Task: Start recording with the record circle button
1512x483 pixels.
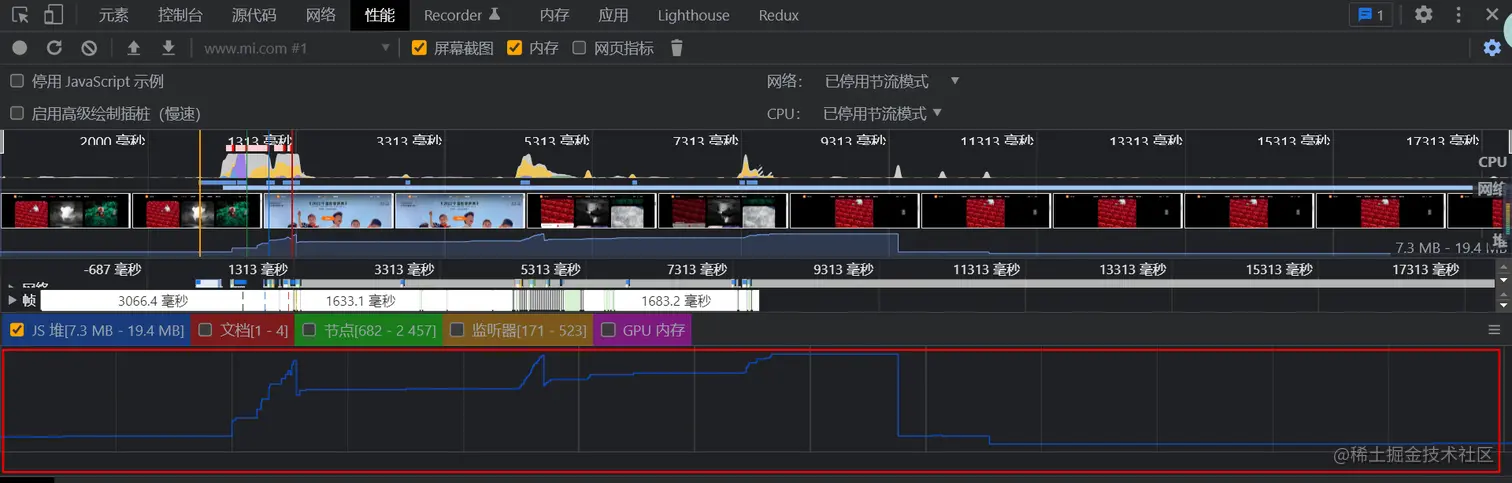Action: [x=19, y=47]
